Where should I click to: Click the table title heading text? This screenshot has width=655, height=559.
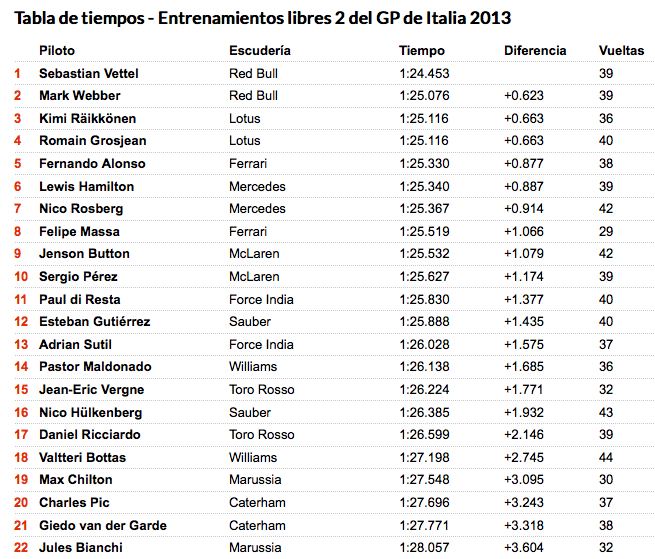(x=262, y=18)
